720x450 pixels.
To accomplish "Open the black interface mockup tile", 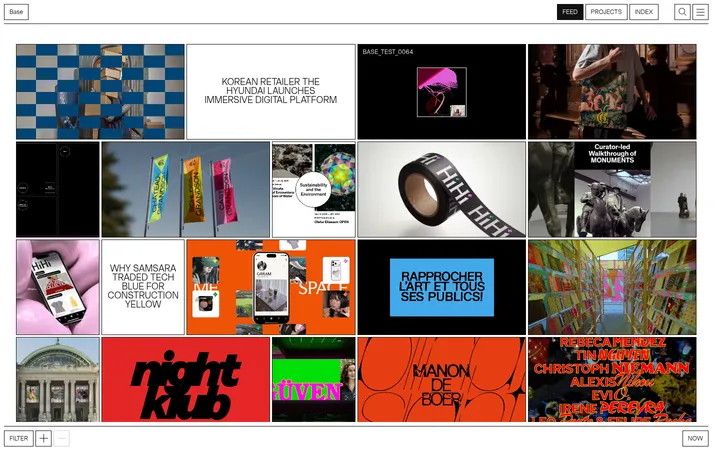I will coord(58,189).
